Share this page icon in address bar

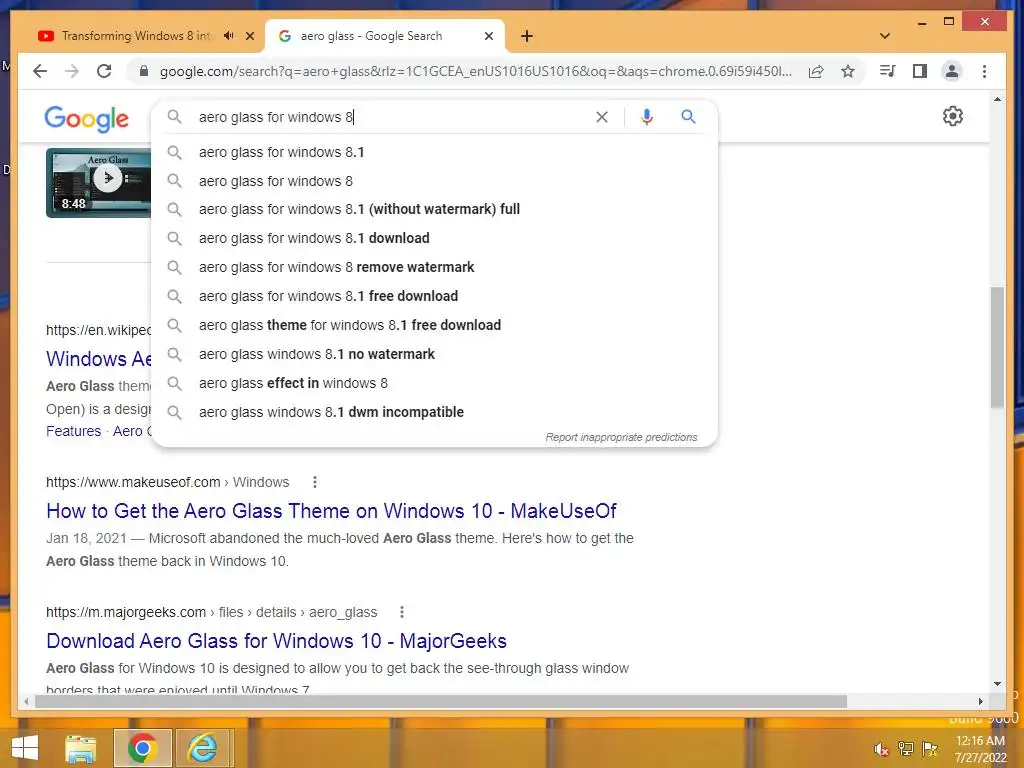click(816, 71)
